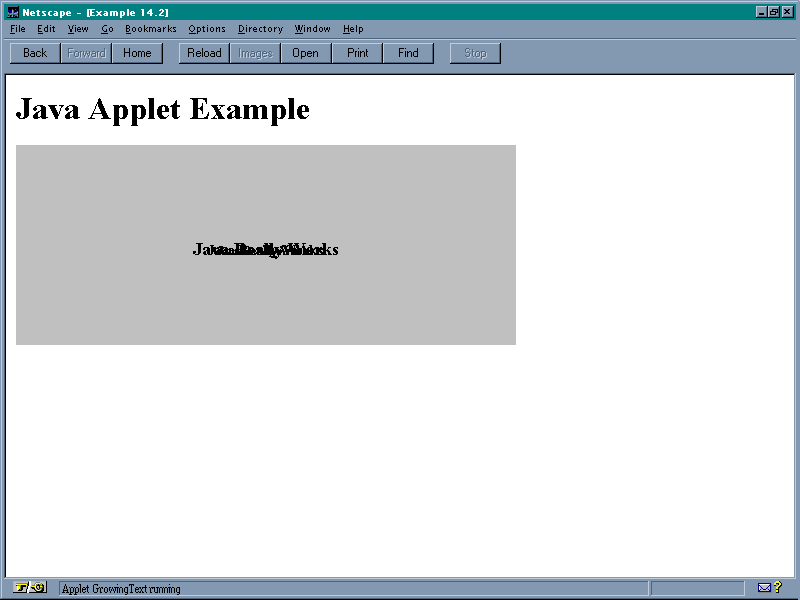Click the Find toolbar button

click(408, 53)
